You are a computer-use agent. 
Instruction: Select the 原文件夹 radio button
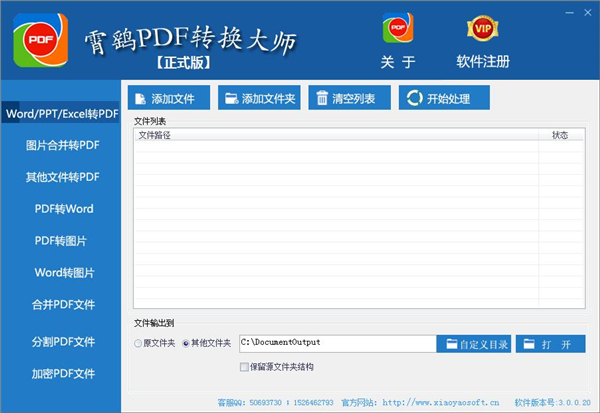pyautogui.click(x=139, y=344)
